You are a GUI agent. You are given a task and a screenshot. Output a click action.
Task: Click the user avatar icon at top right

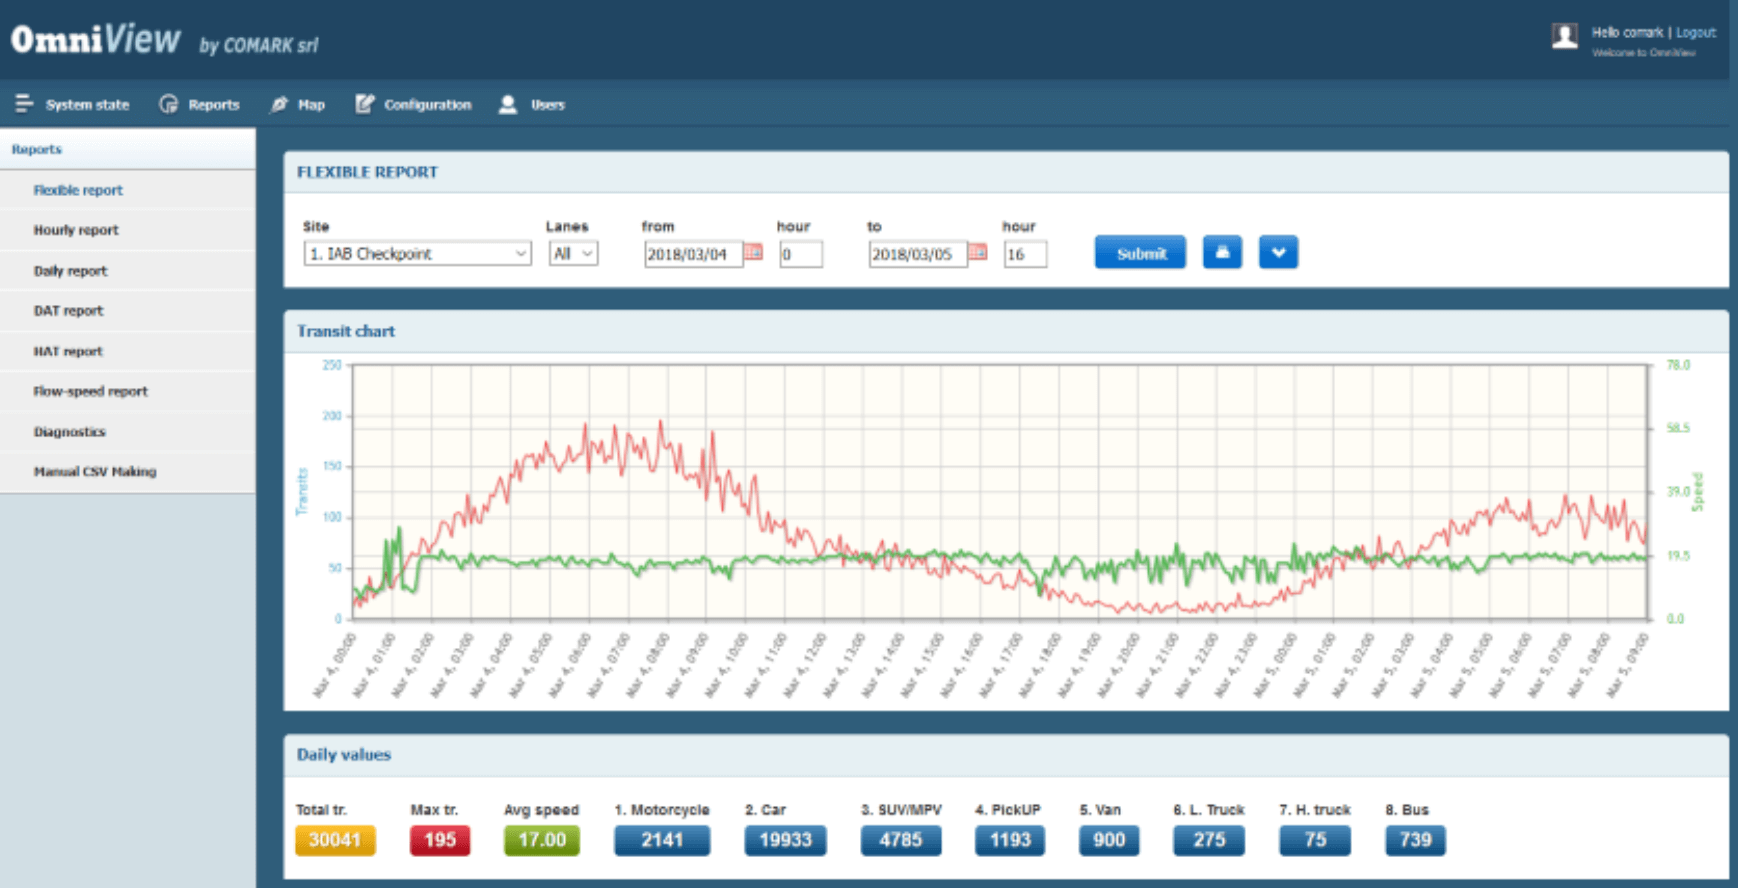pyautogui.click(x=1564, y=37)
